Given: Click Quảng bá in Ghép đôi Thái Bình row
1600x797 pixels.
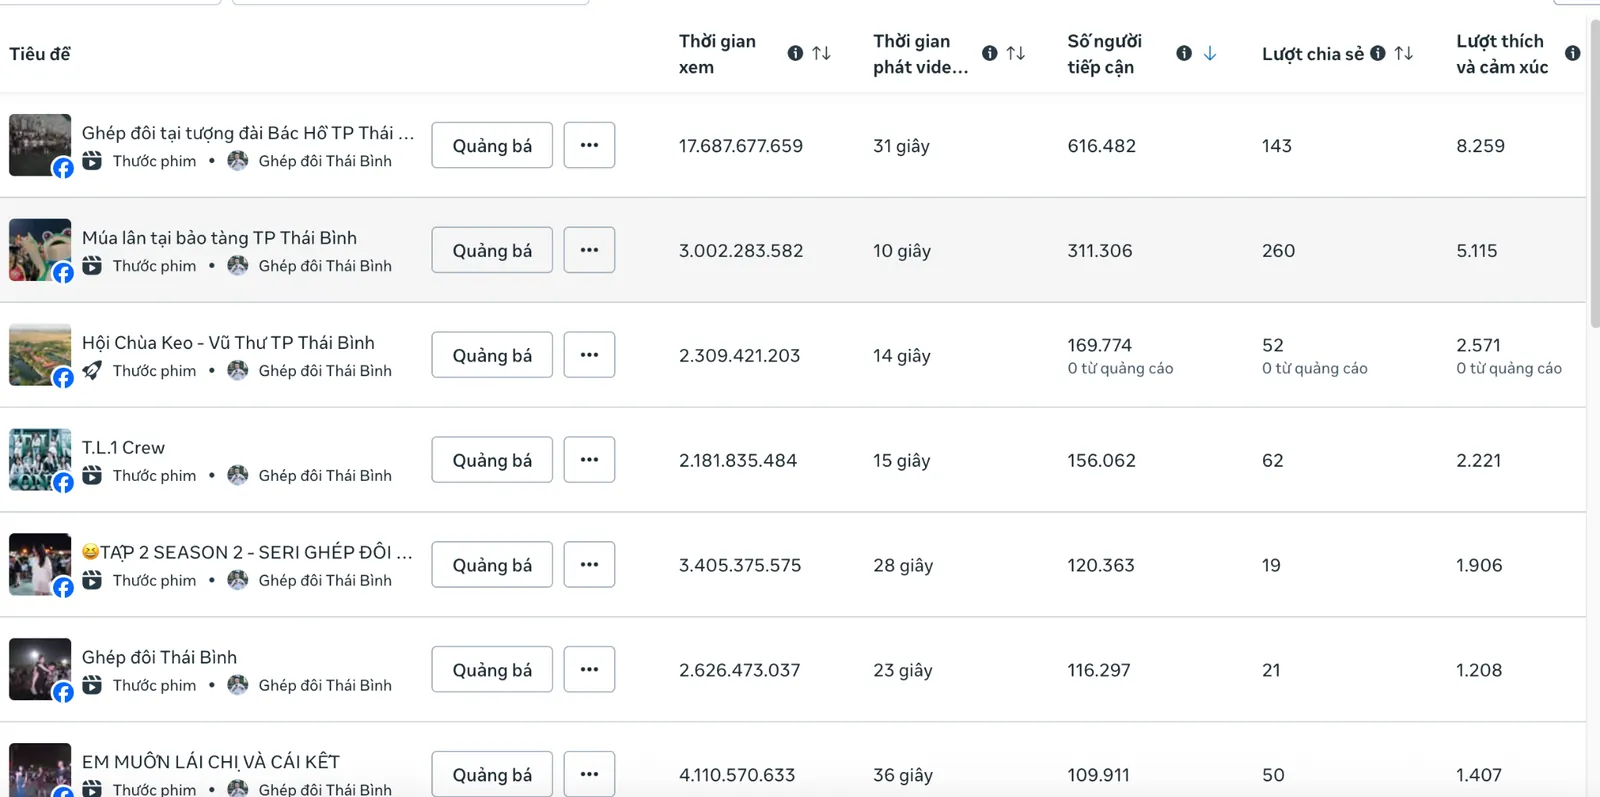Looking at the screenshot, I should click(x=492, y=670).
